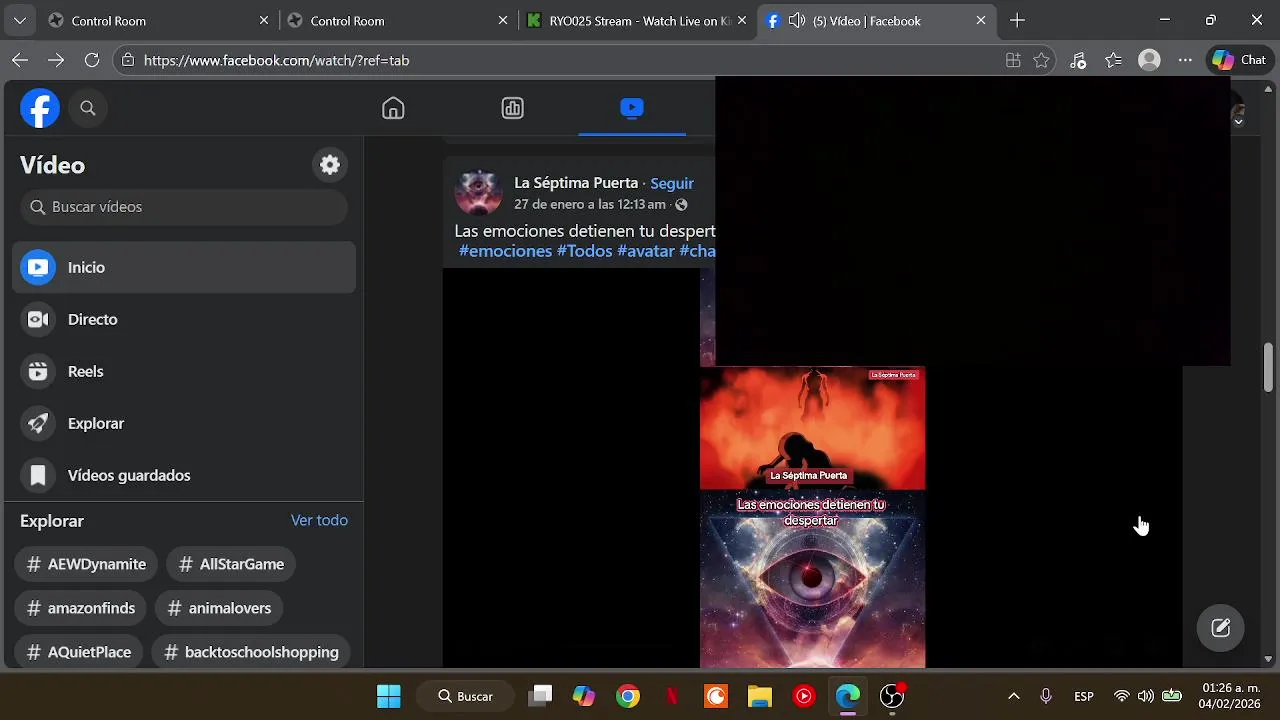Click Ver todo link beside Explorar
Screen dimensions: 1280x720
pyautogui.click(x=319, y=520)
